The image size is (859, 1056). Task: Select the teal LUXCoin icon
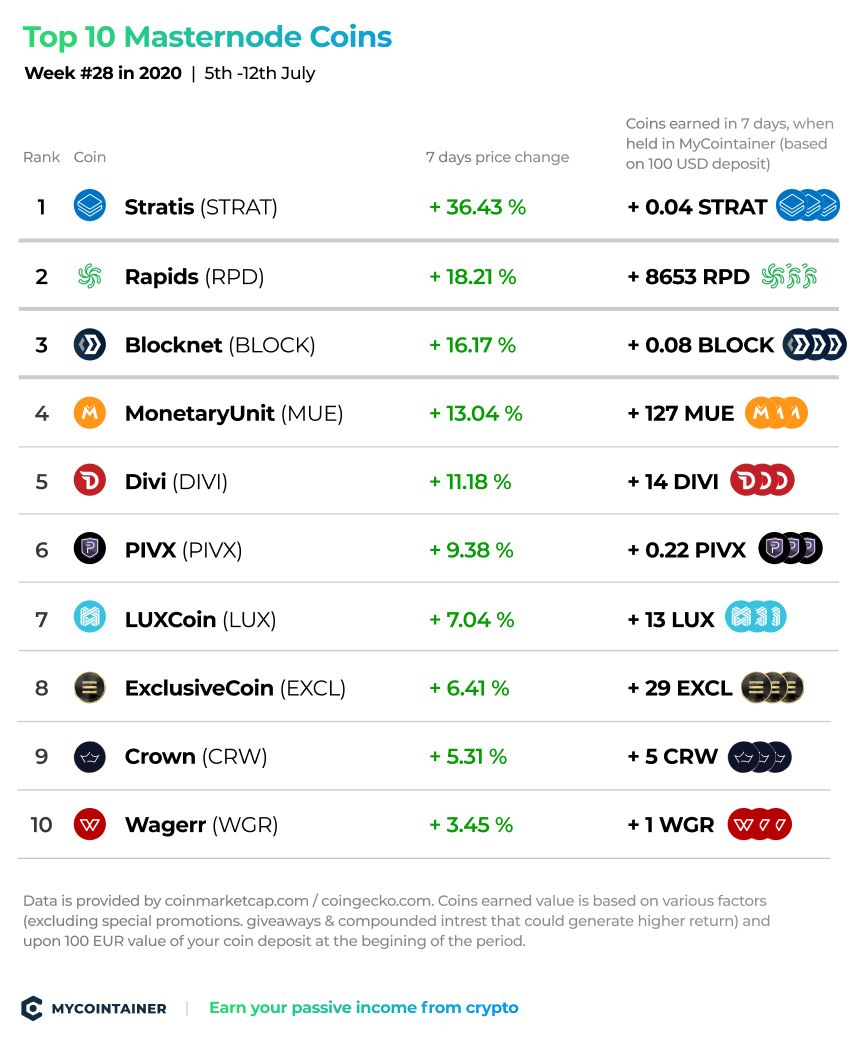tap(90, 617)
